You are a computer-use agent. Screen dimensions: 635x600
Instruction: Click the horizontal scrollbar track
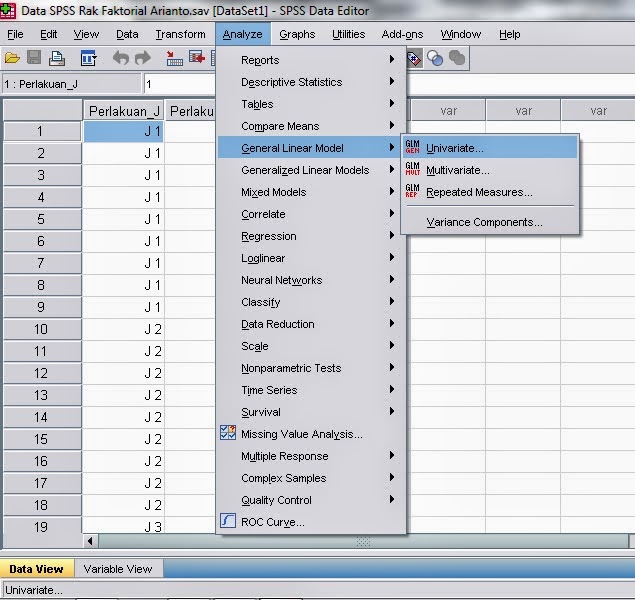(x=363, y=541)
